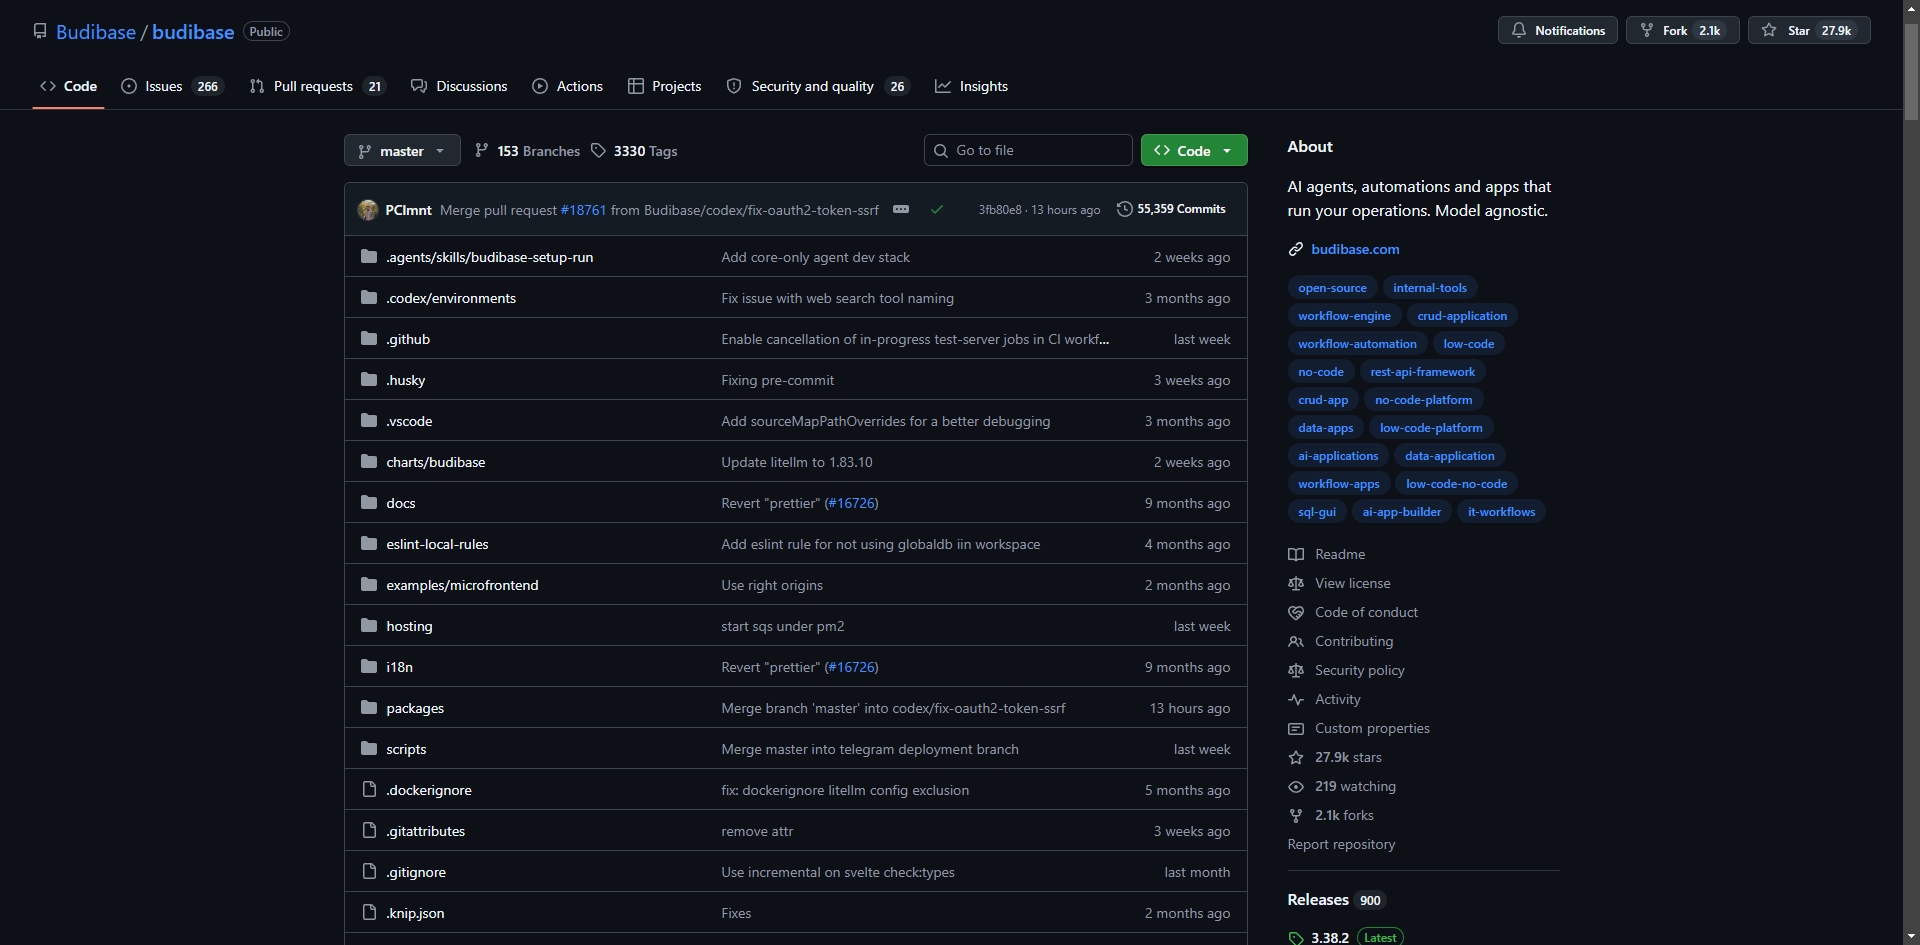Click the Go to file search field
The height and width of the screenshot is (945, 1920).
(1028, 151)
